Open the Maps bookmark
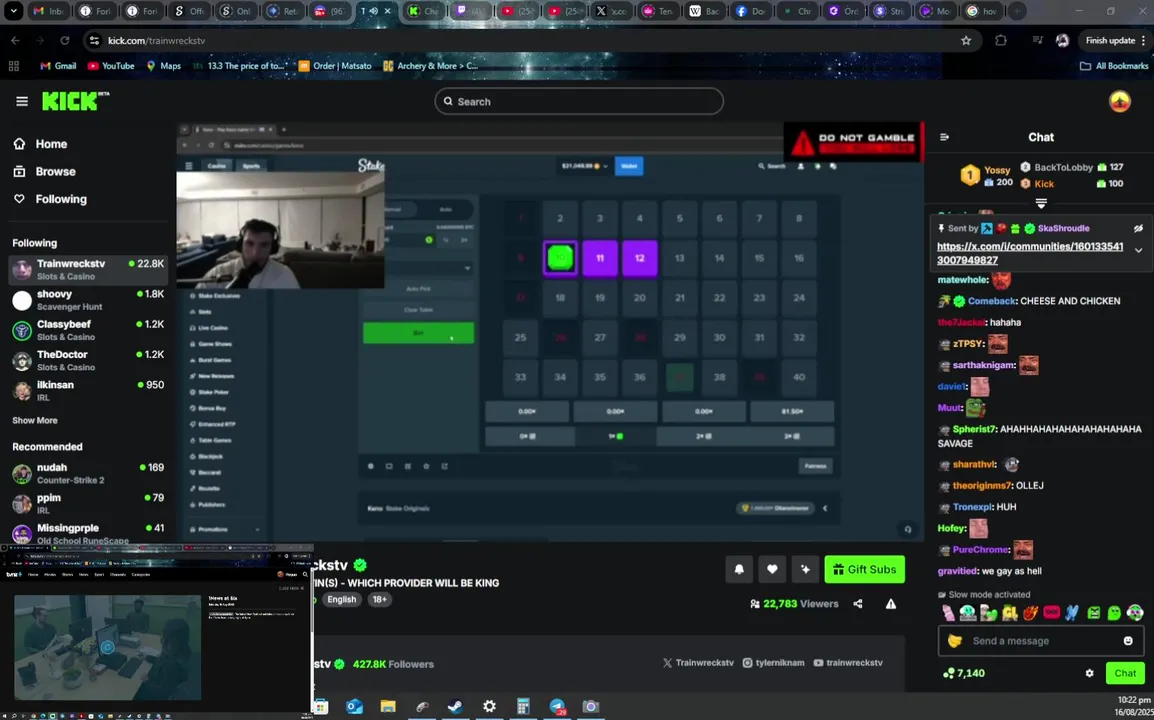 [163, 66]
